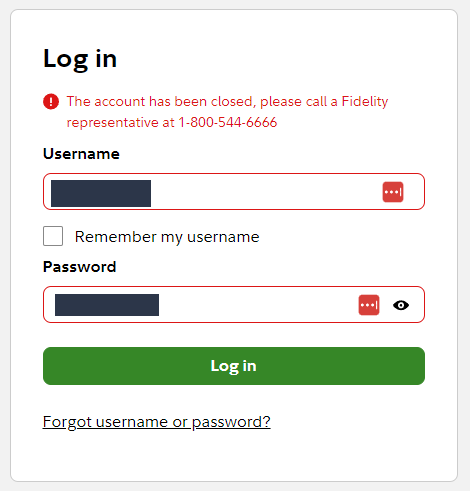Click the word 'Fidelity' in error message

pos(365,102)
